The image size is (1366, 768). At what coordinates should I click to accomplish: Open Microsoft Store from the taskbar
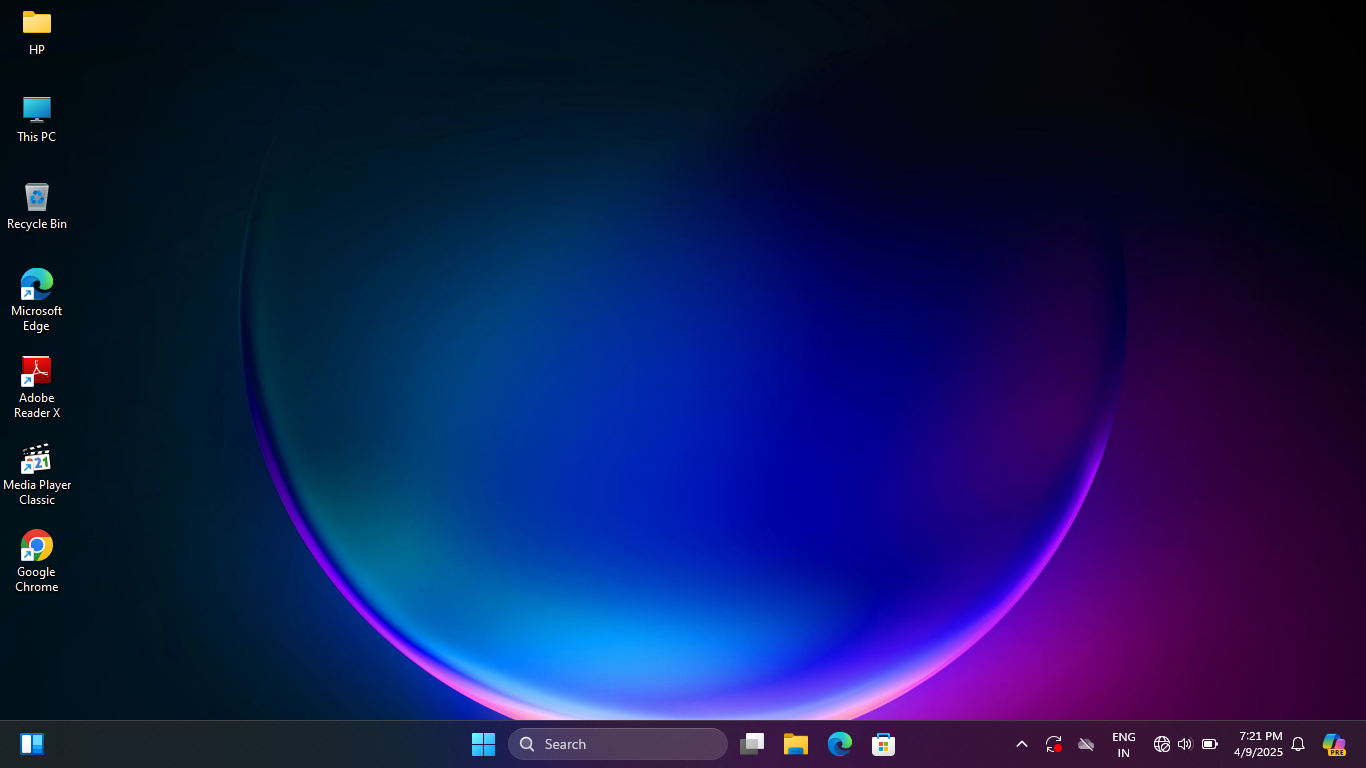[x=883, y=744]
